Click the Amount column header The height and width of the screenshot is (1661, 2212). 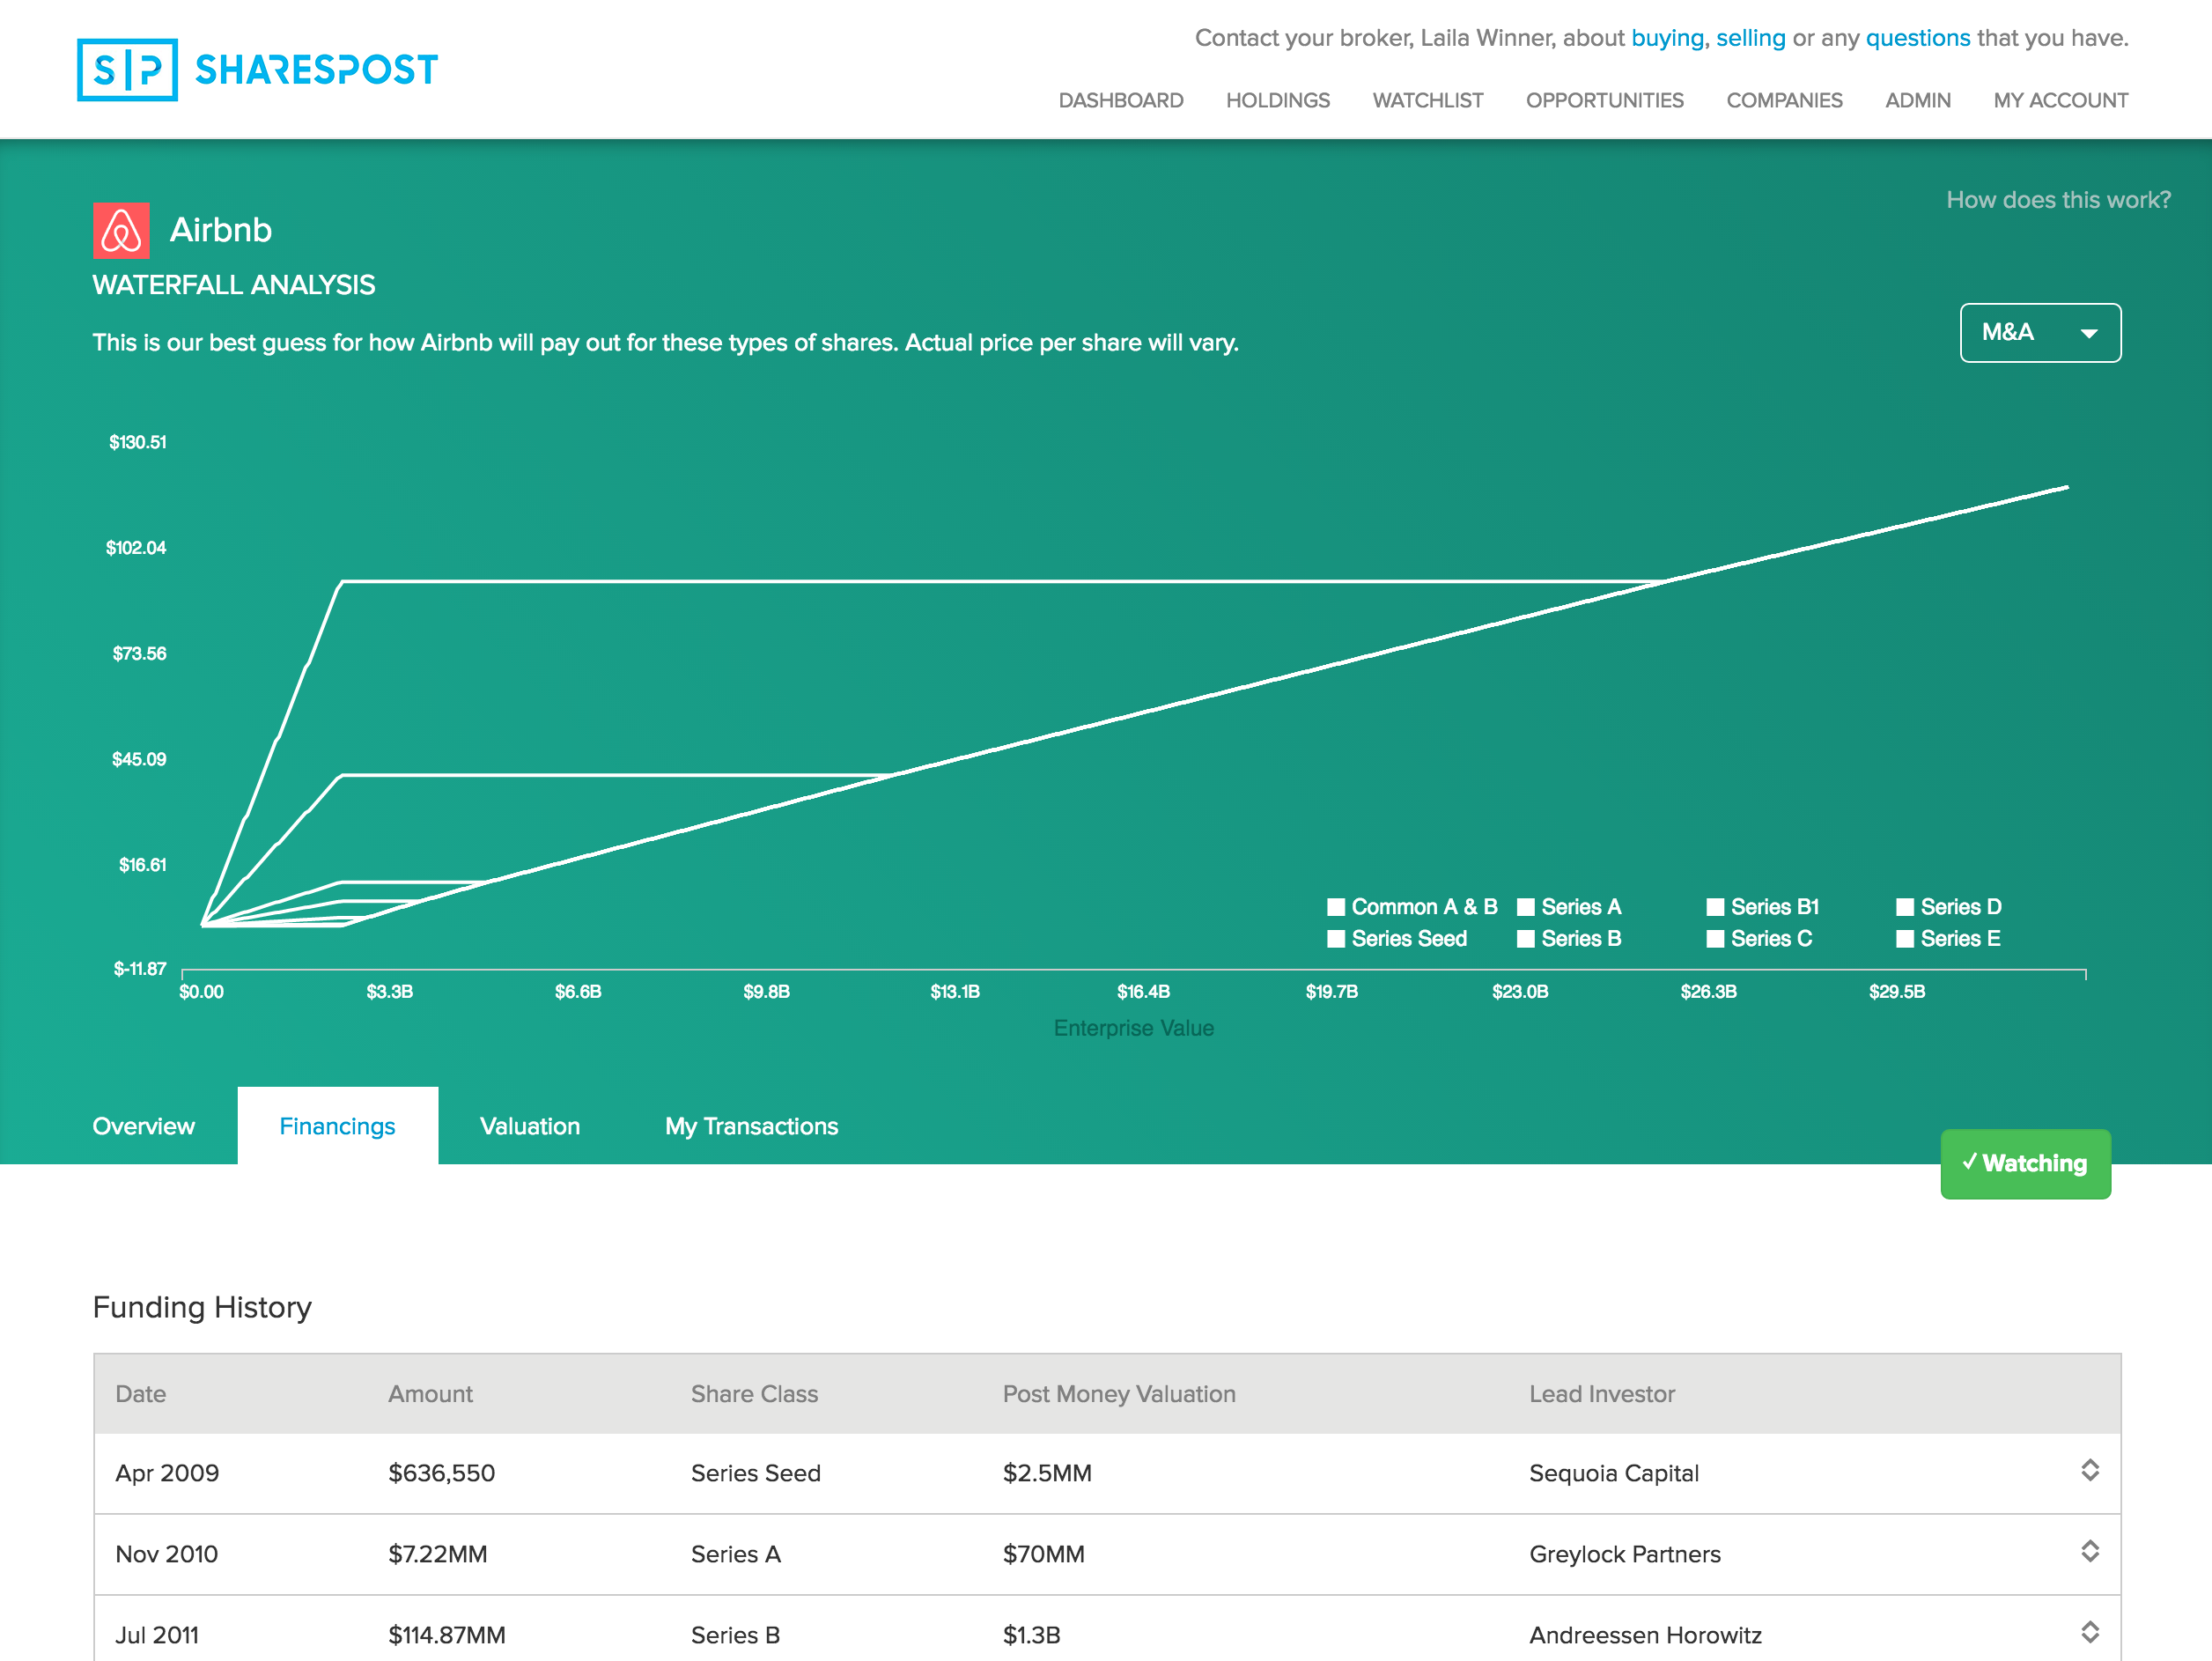[x=430, y=1394]
